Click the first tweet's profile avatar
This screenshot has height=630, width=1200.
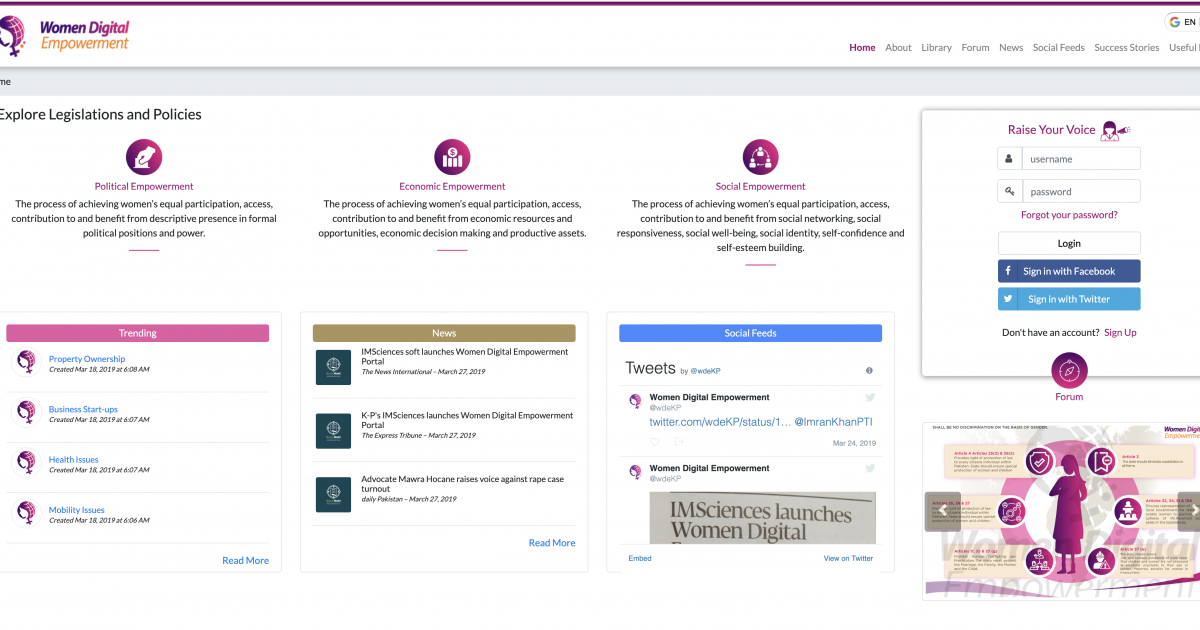pos(635,401)
